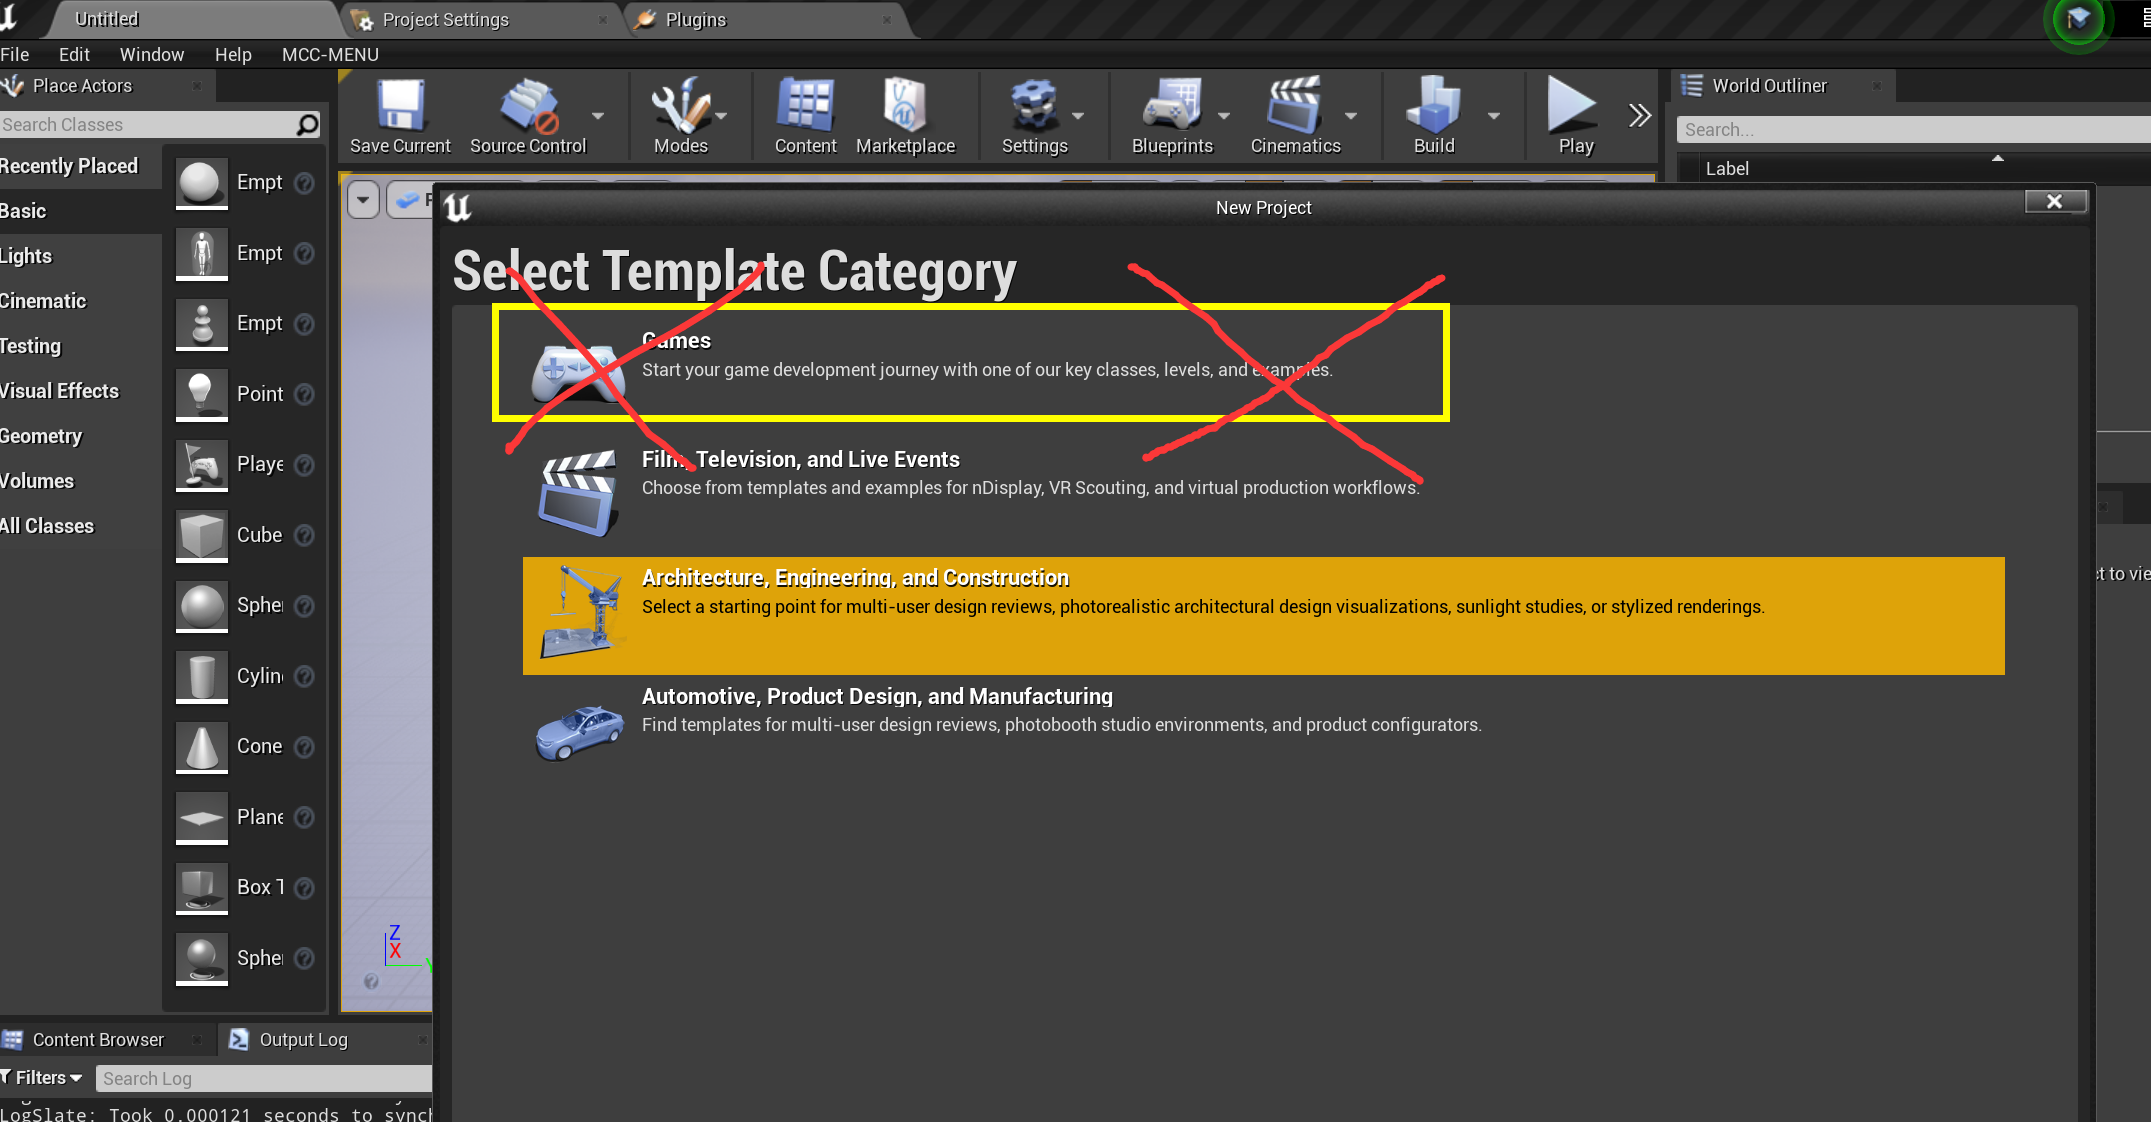Open the File menu

pos(17,54)
